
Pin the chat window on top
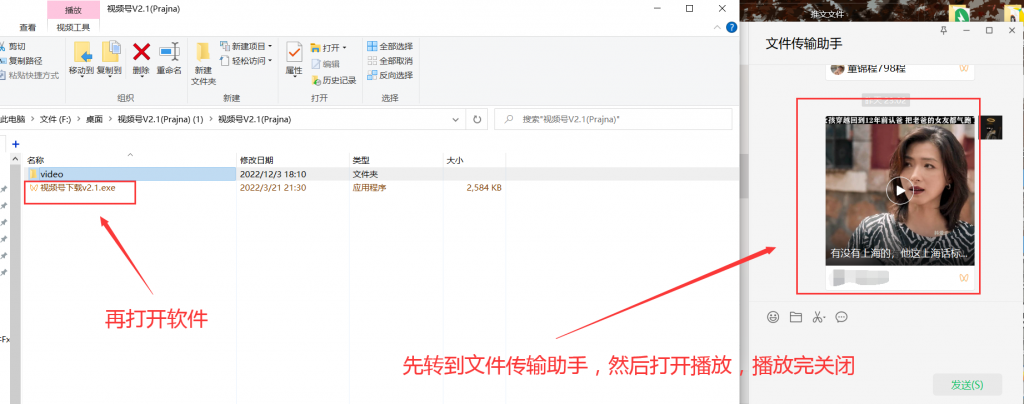tap(943, 30)
